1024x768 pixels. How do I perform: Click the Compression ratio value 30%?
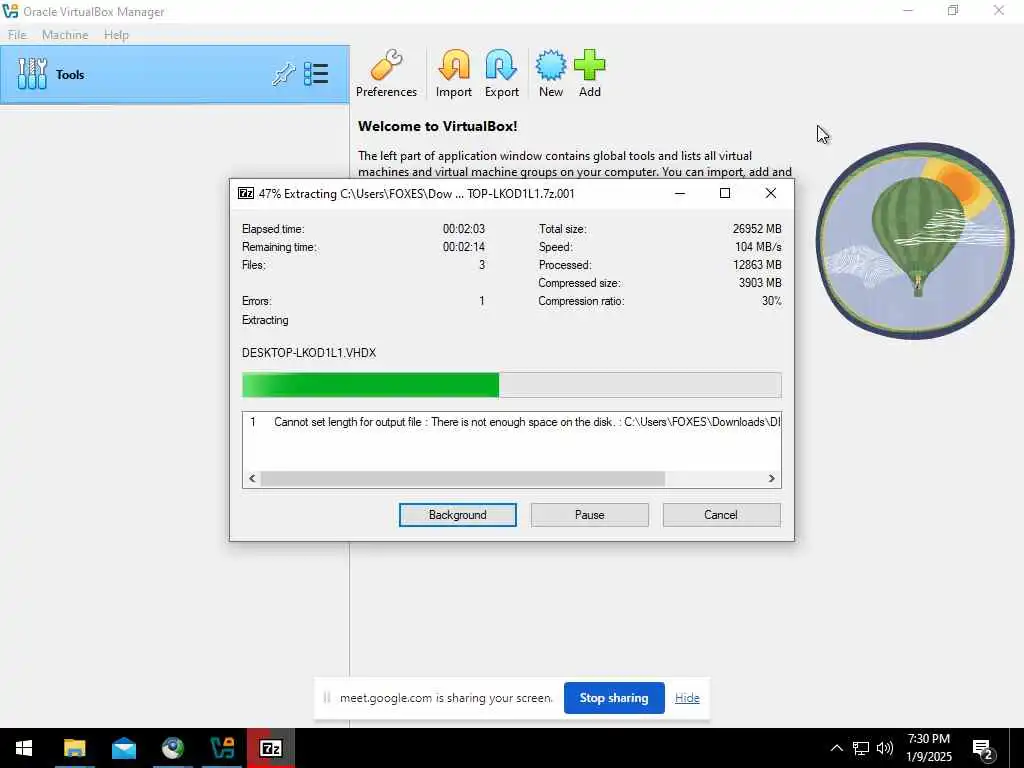tap(771, 301)
